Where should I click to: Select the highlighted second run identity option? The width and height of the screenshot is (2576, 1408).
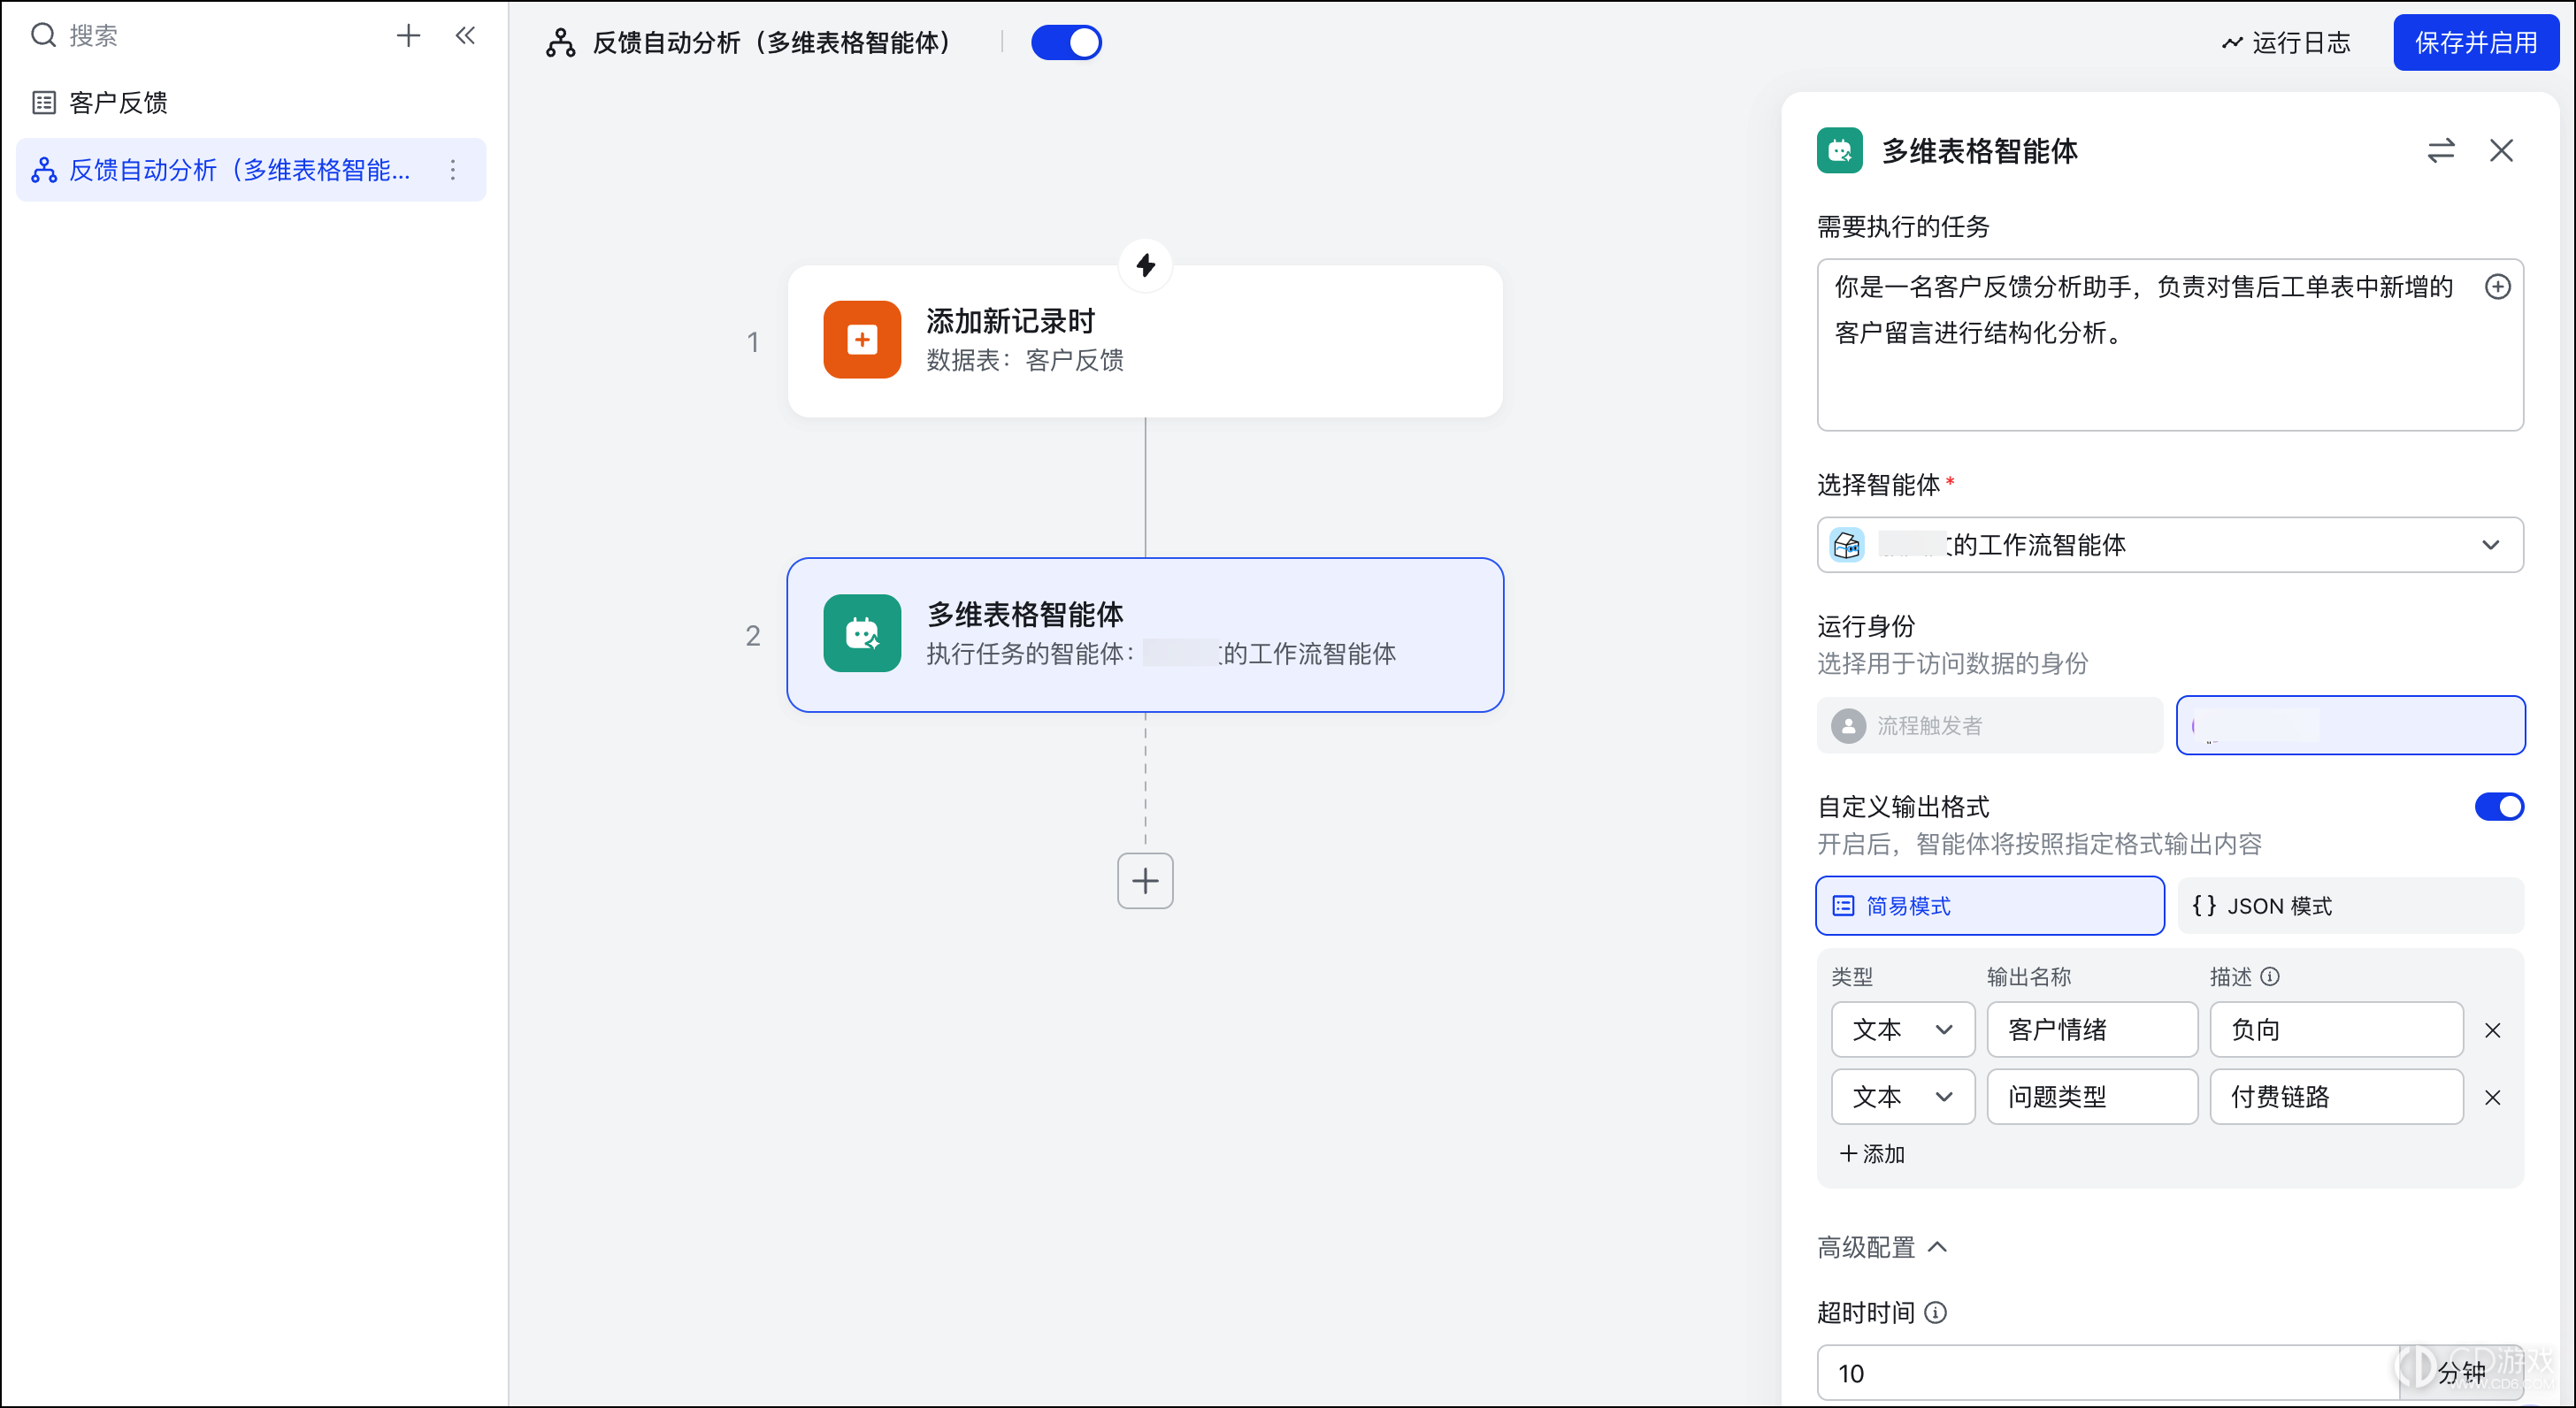pos(2350,725)
